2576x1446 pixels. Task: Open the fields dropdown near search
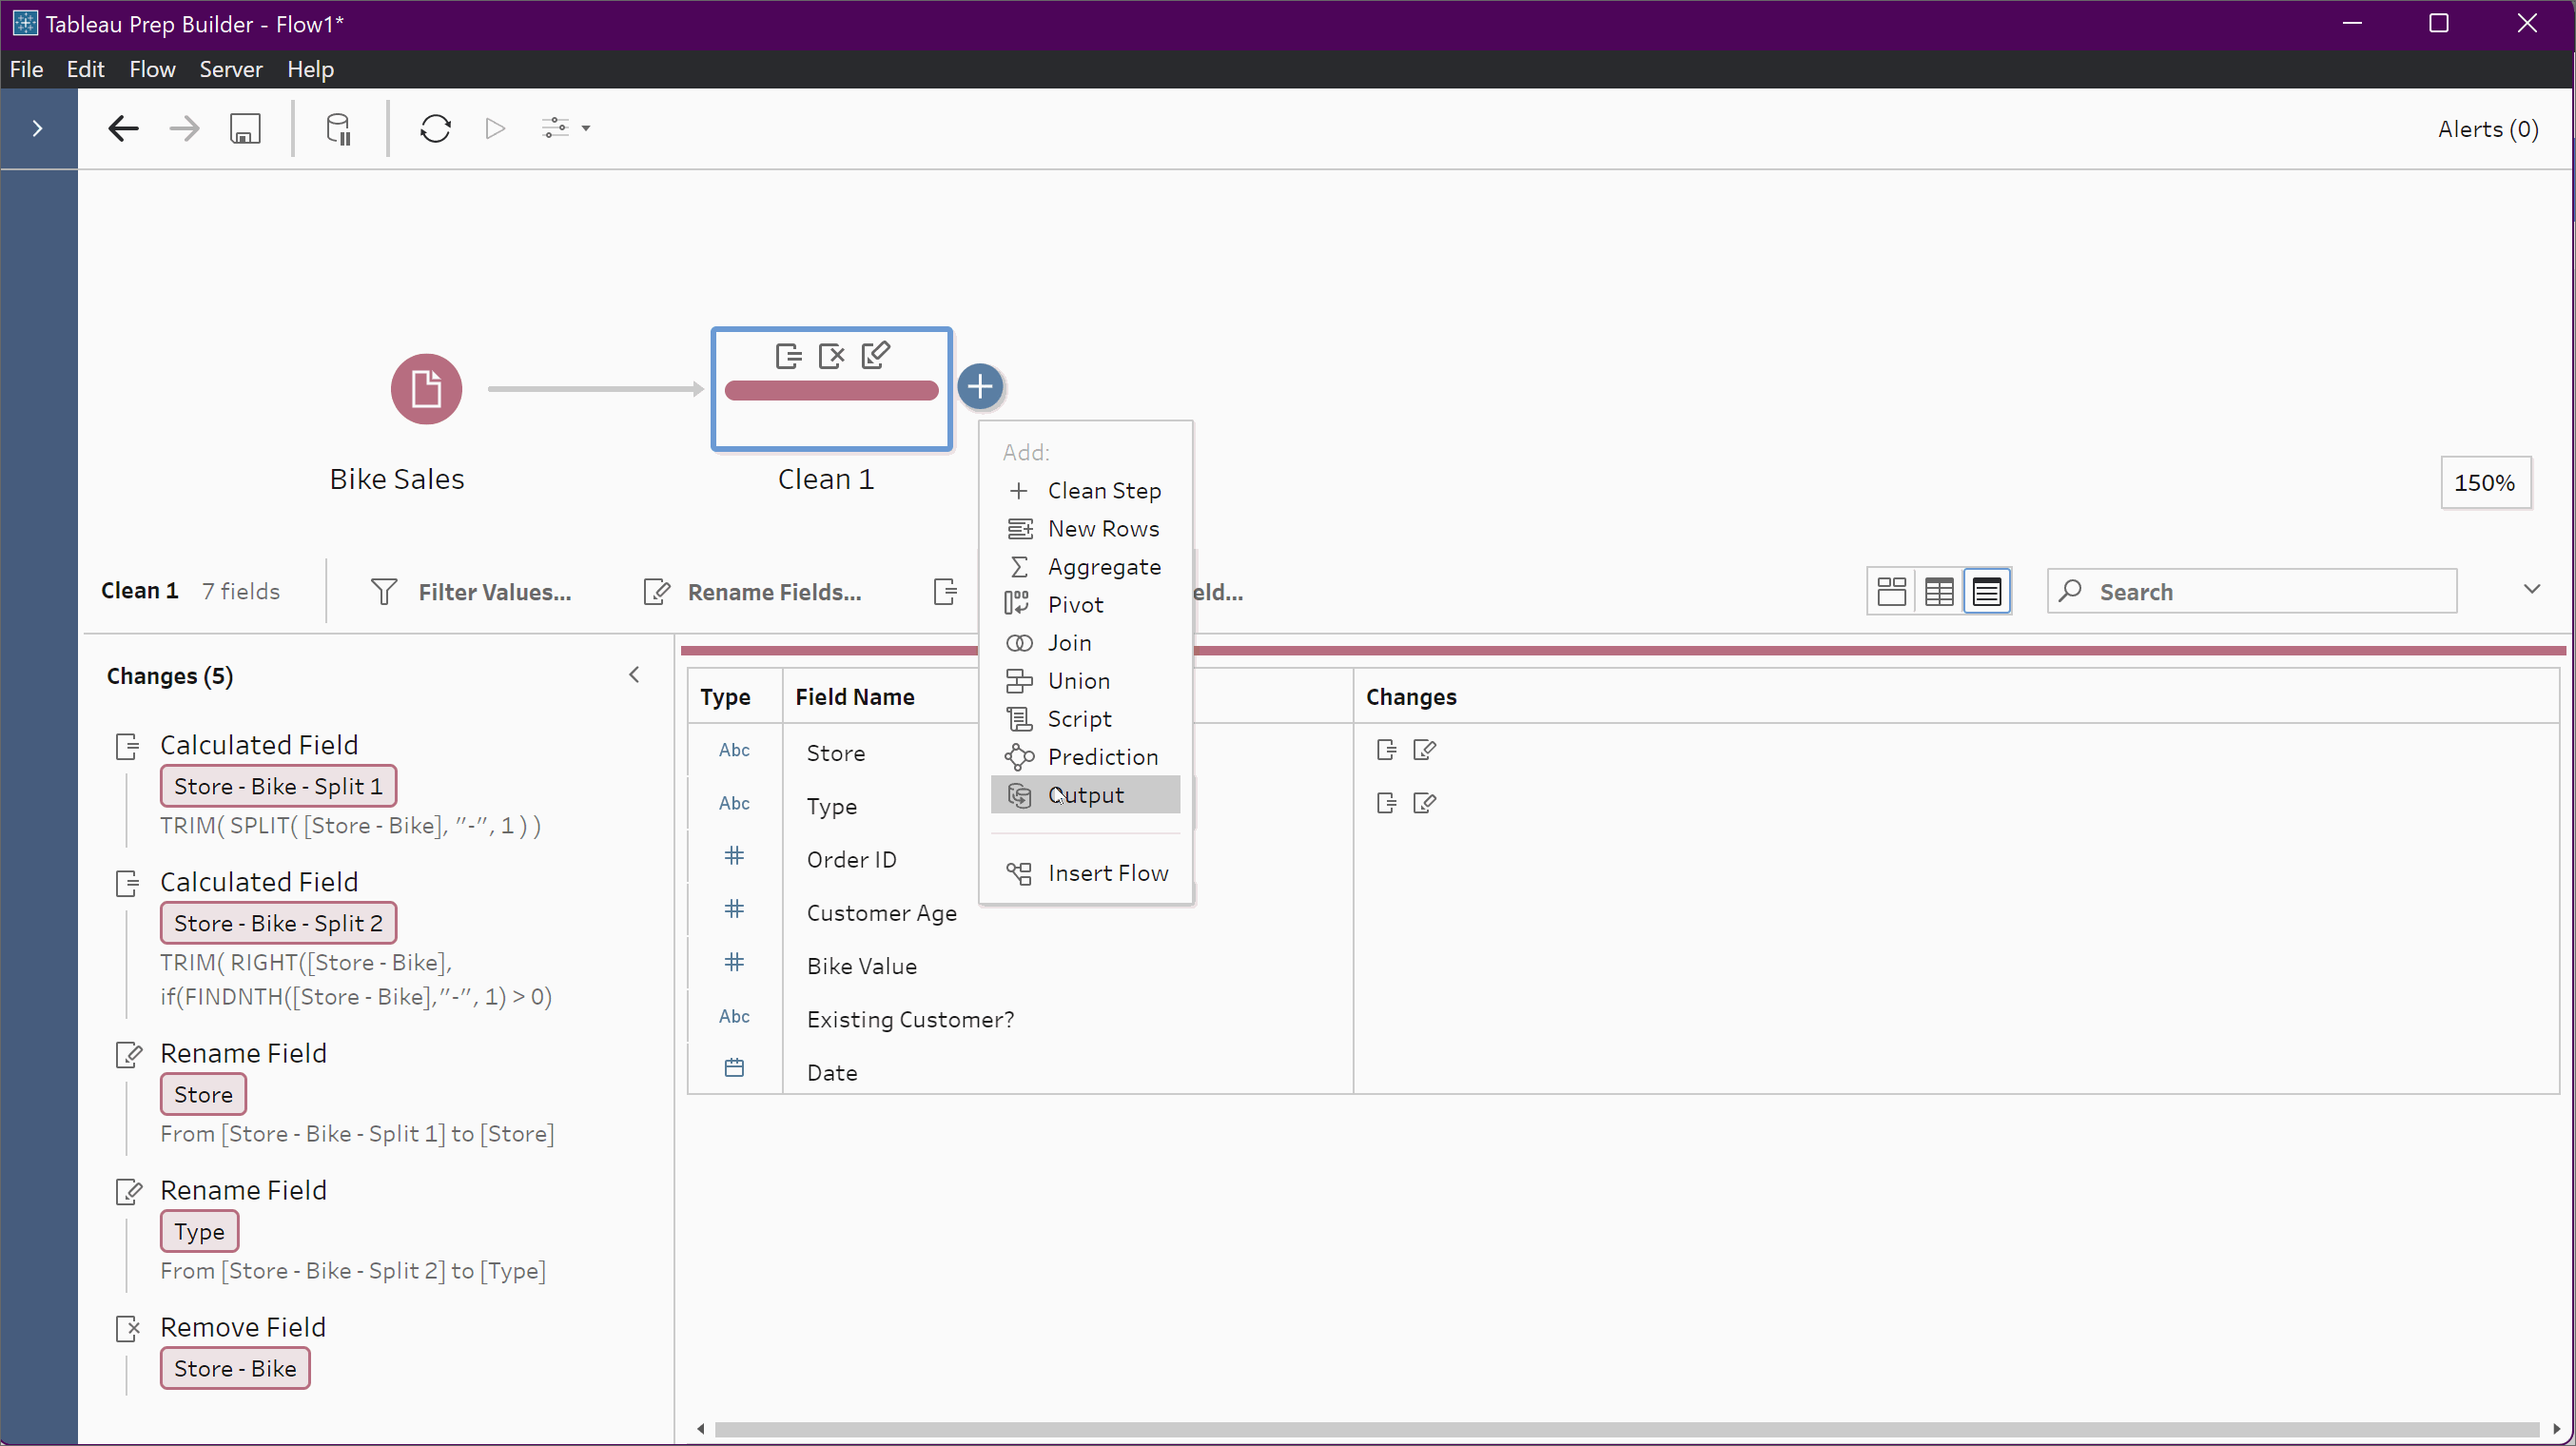click(2531, 589)
